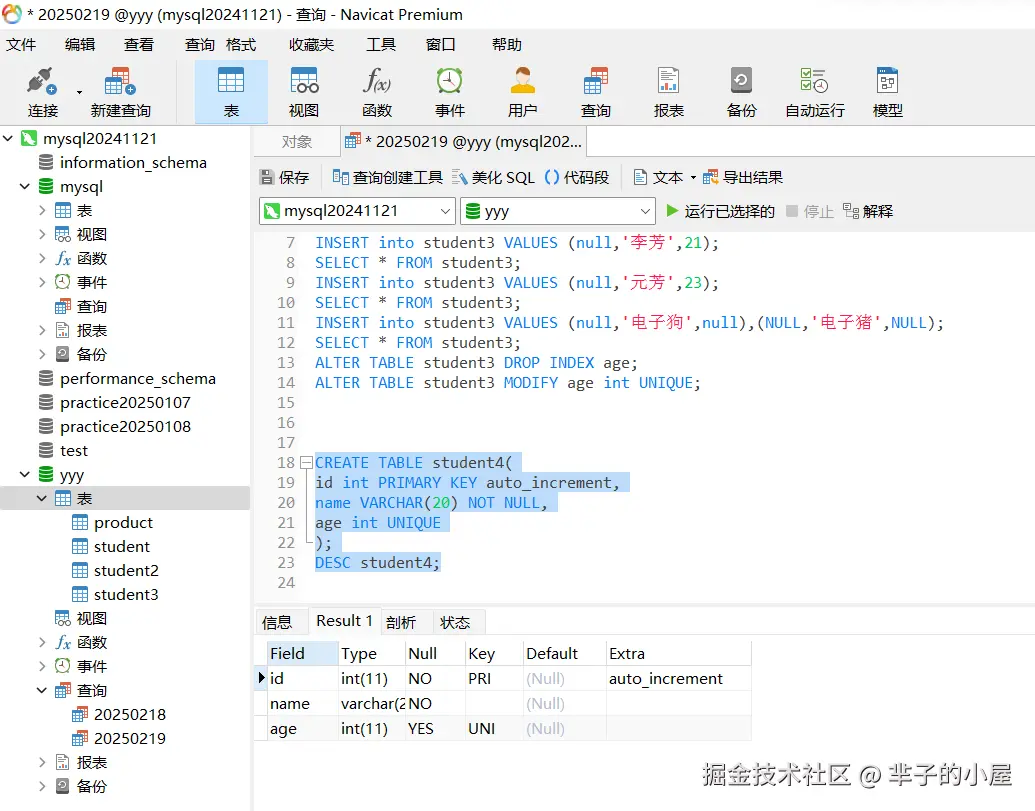Select information_schema database
The image size is (1035, 811).
pyautogui.click(x=133, y=162)
